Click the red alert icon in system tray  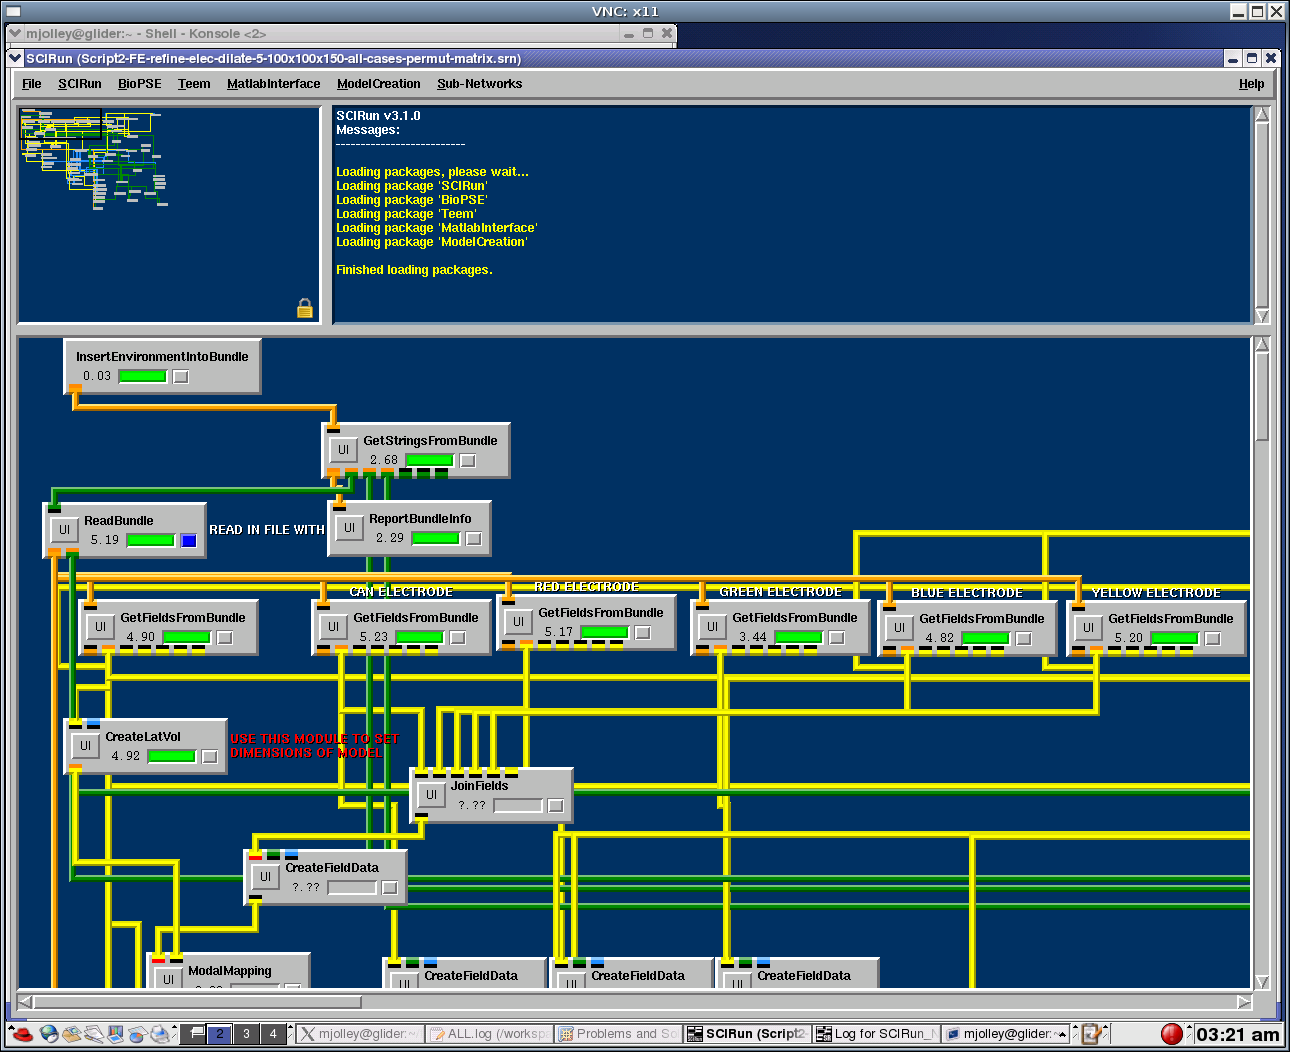pyautogui.click(x=1171, y=1034)
